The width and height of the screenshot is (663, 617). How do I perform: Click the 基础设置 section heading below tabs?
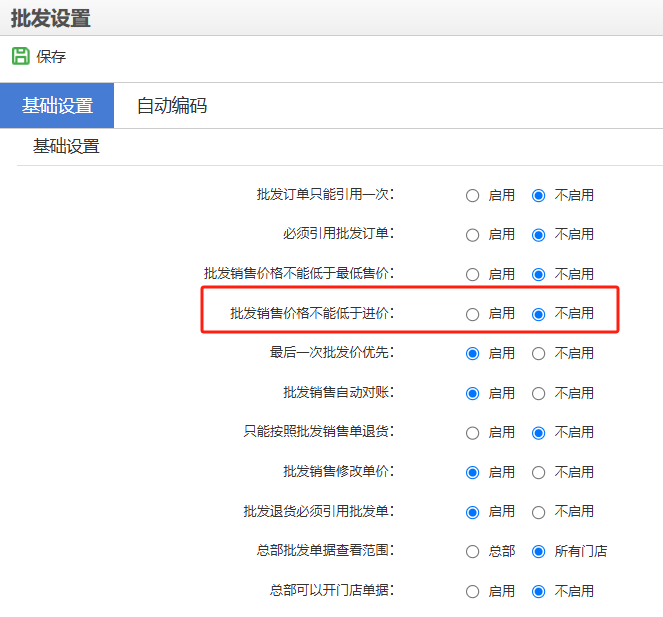[66, 146]
